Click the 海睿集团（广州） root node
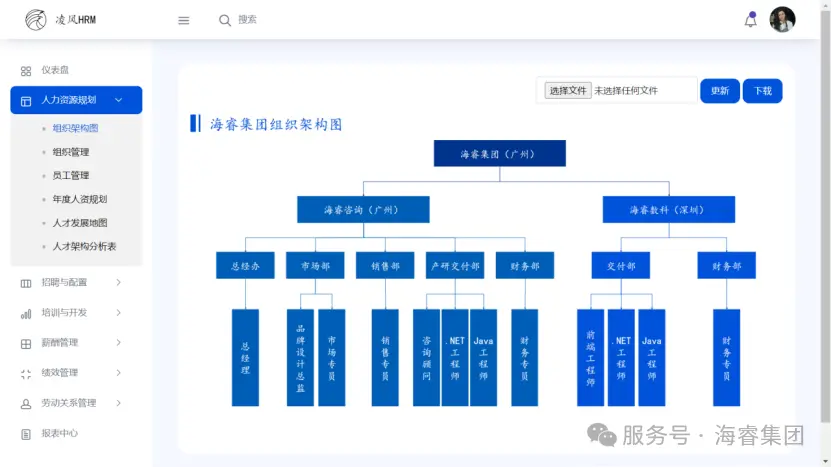This screenshot has height=468, width=831. point(499,154)
